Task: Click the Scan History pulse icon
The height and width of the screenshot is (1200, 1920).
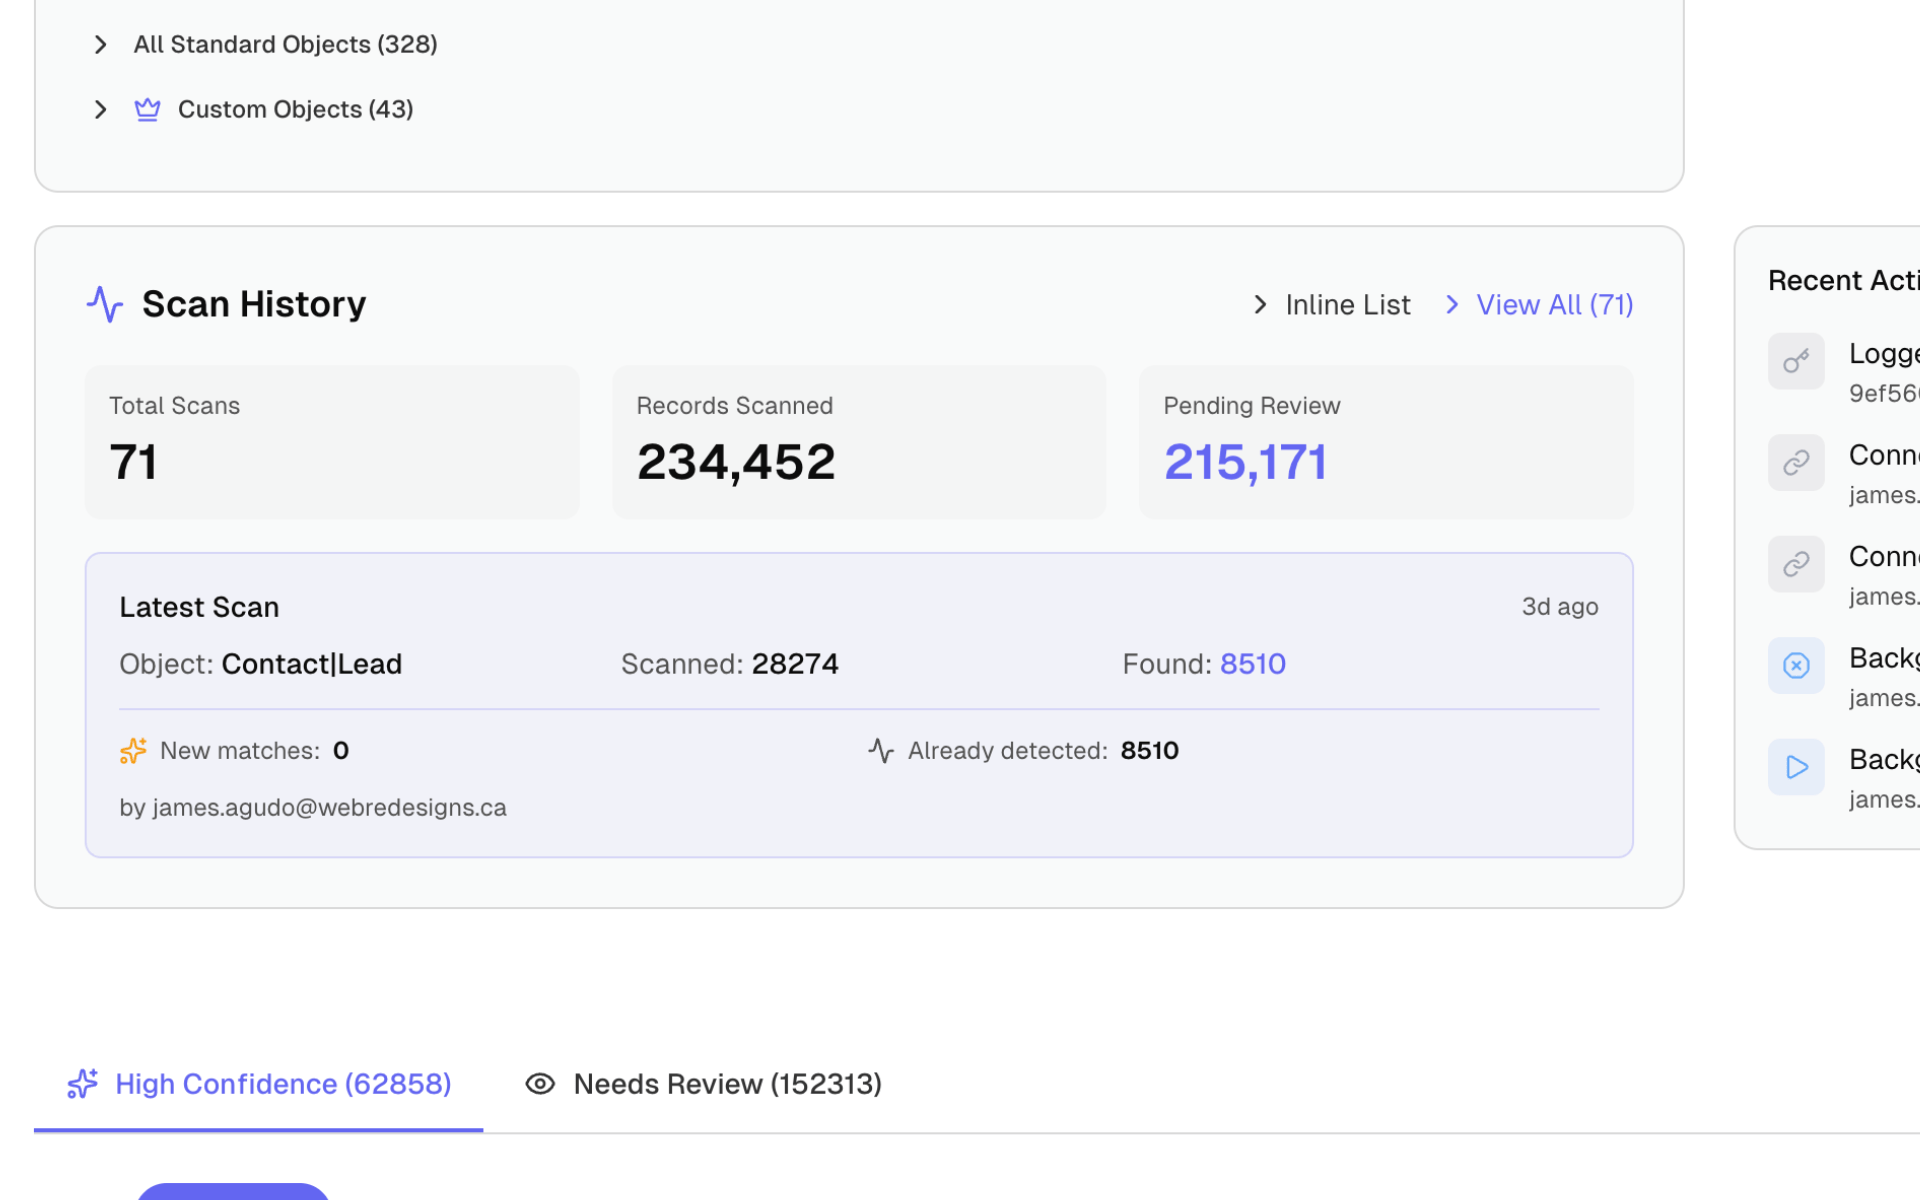Action: click(x=104, y=304)
